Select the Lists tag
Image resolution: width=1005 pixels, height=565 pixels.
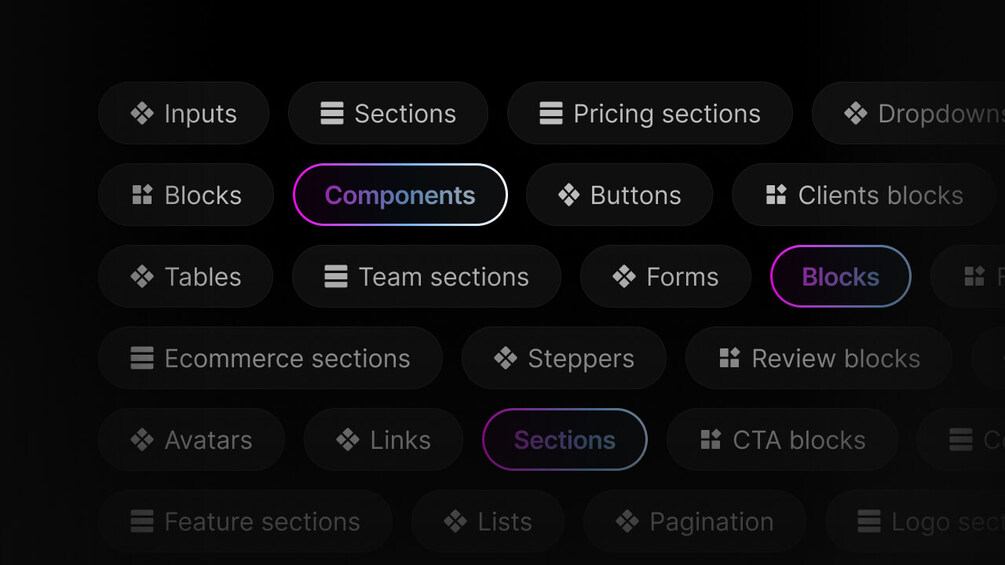pos(488,521)
